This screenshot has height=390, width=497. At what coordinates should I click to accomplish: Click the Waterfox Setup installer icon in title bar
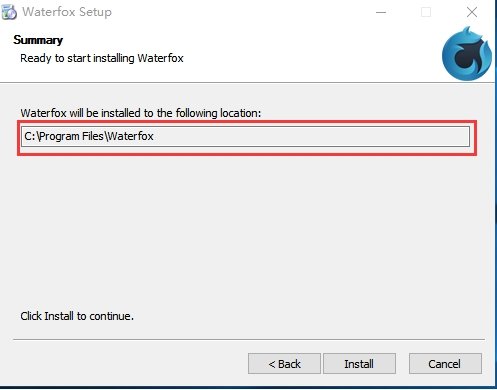coord(9,12)
